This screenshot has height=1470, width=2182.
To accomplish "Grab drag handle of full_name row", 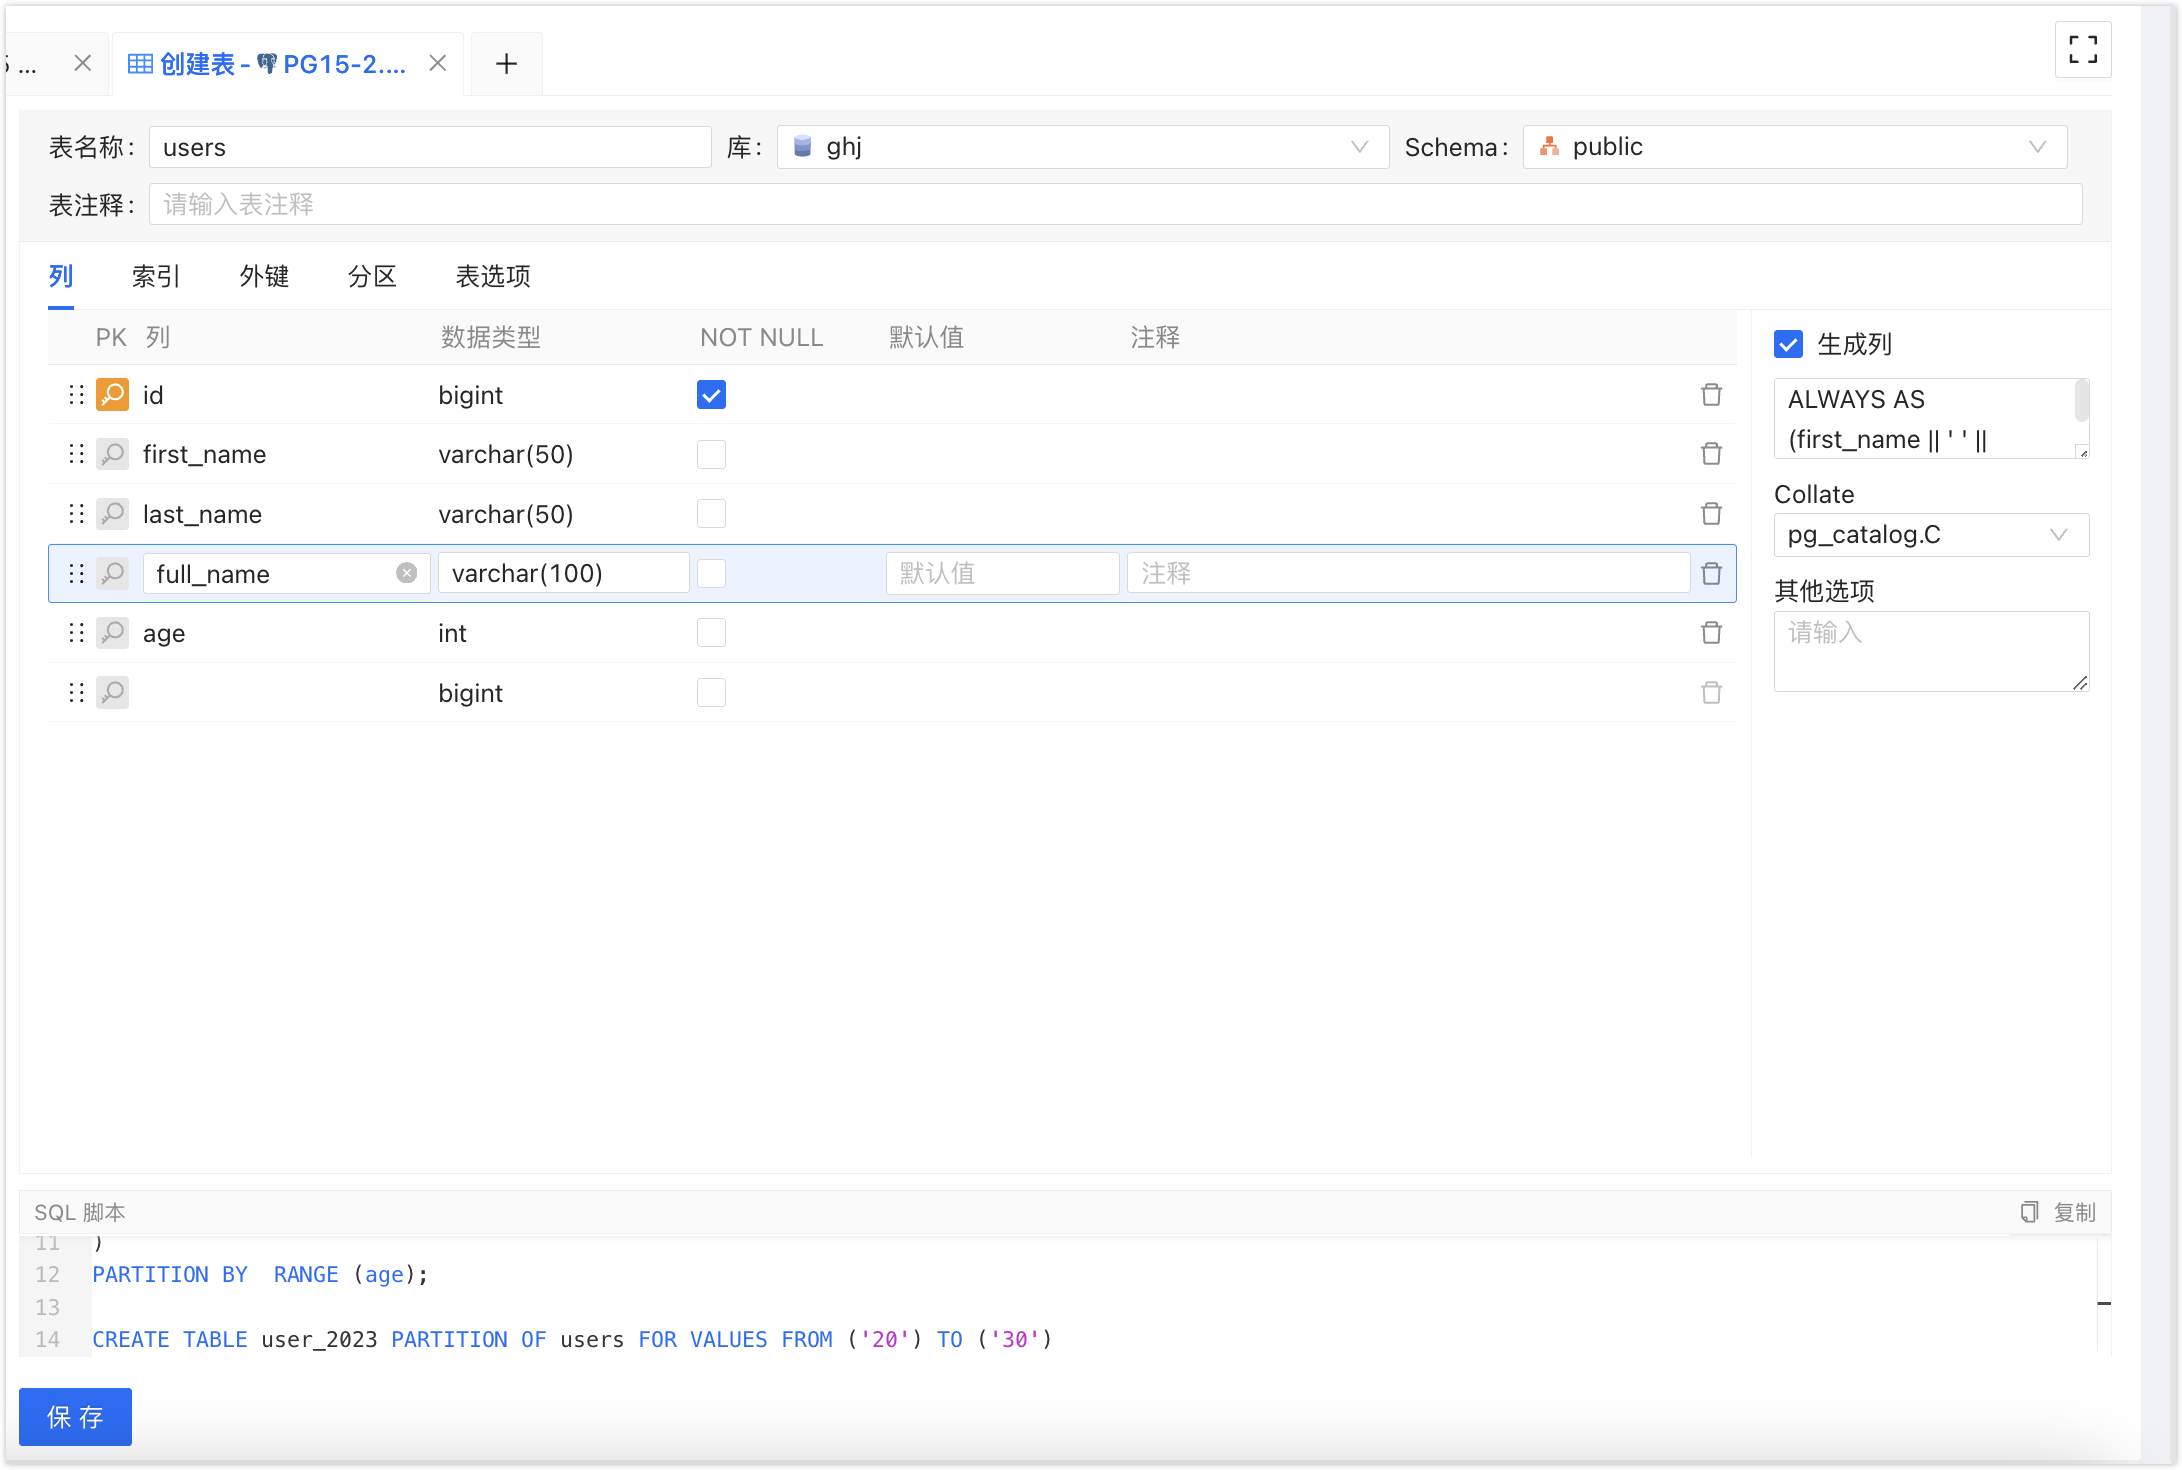I will 76,573.
